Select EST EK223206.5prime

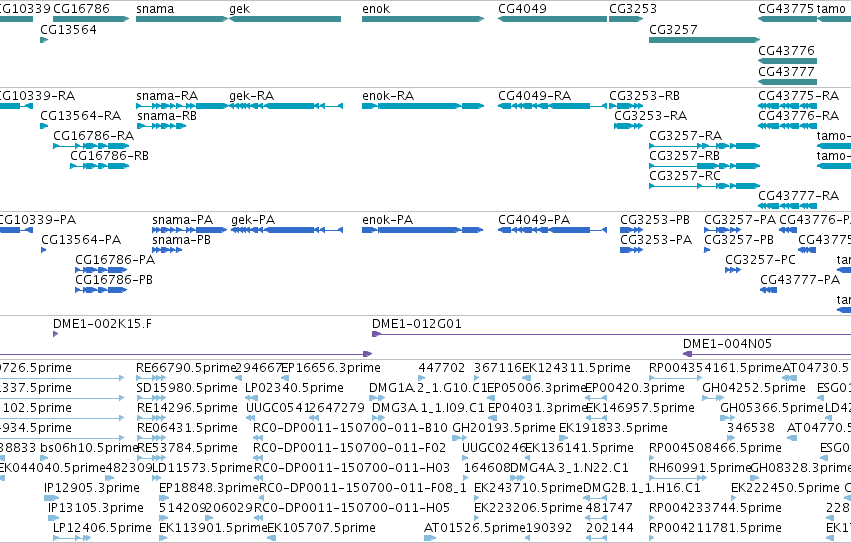pyautogui.click(x=477, y=518)
